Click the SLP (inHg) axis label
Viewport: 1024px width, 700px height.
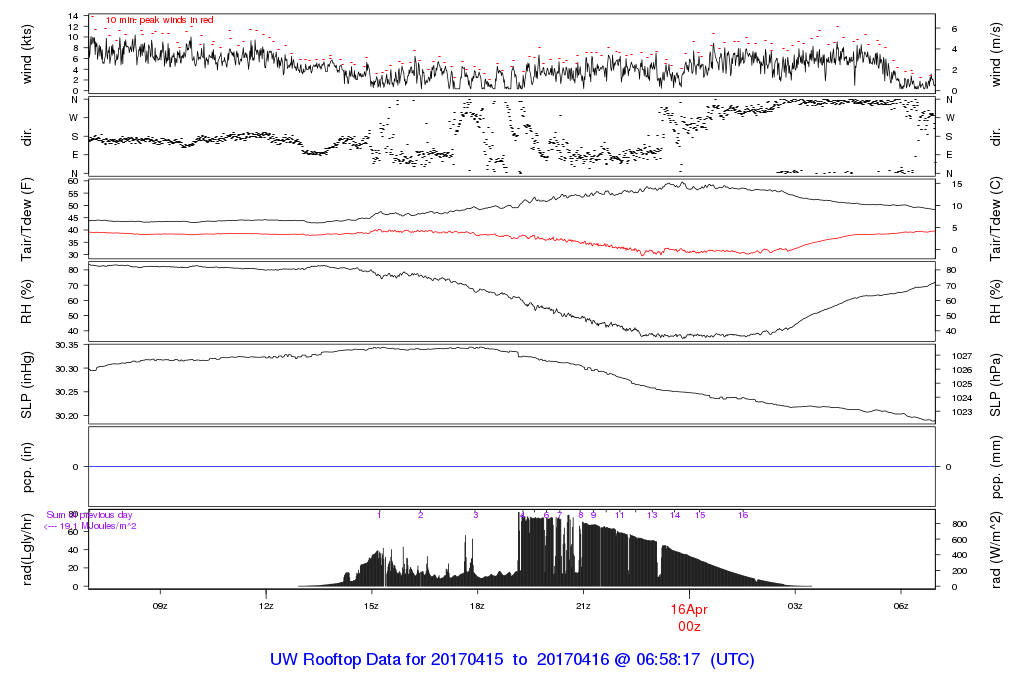click(27, 385)
